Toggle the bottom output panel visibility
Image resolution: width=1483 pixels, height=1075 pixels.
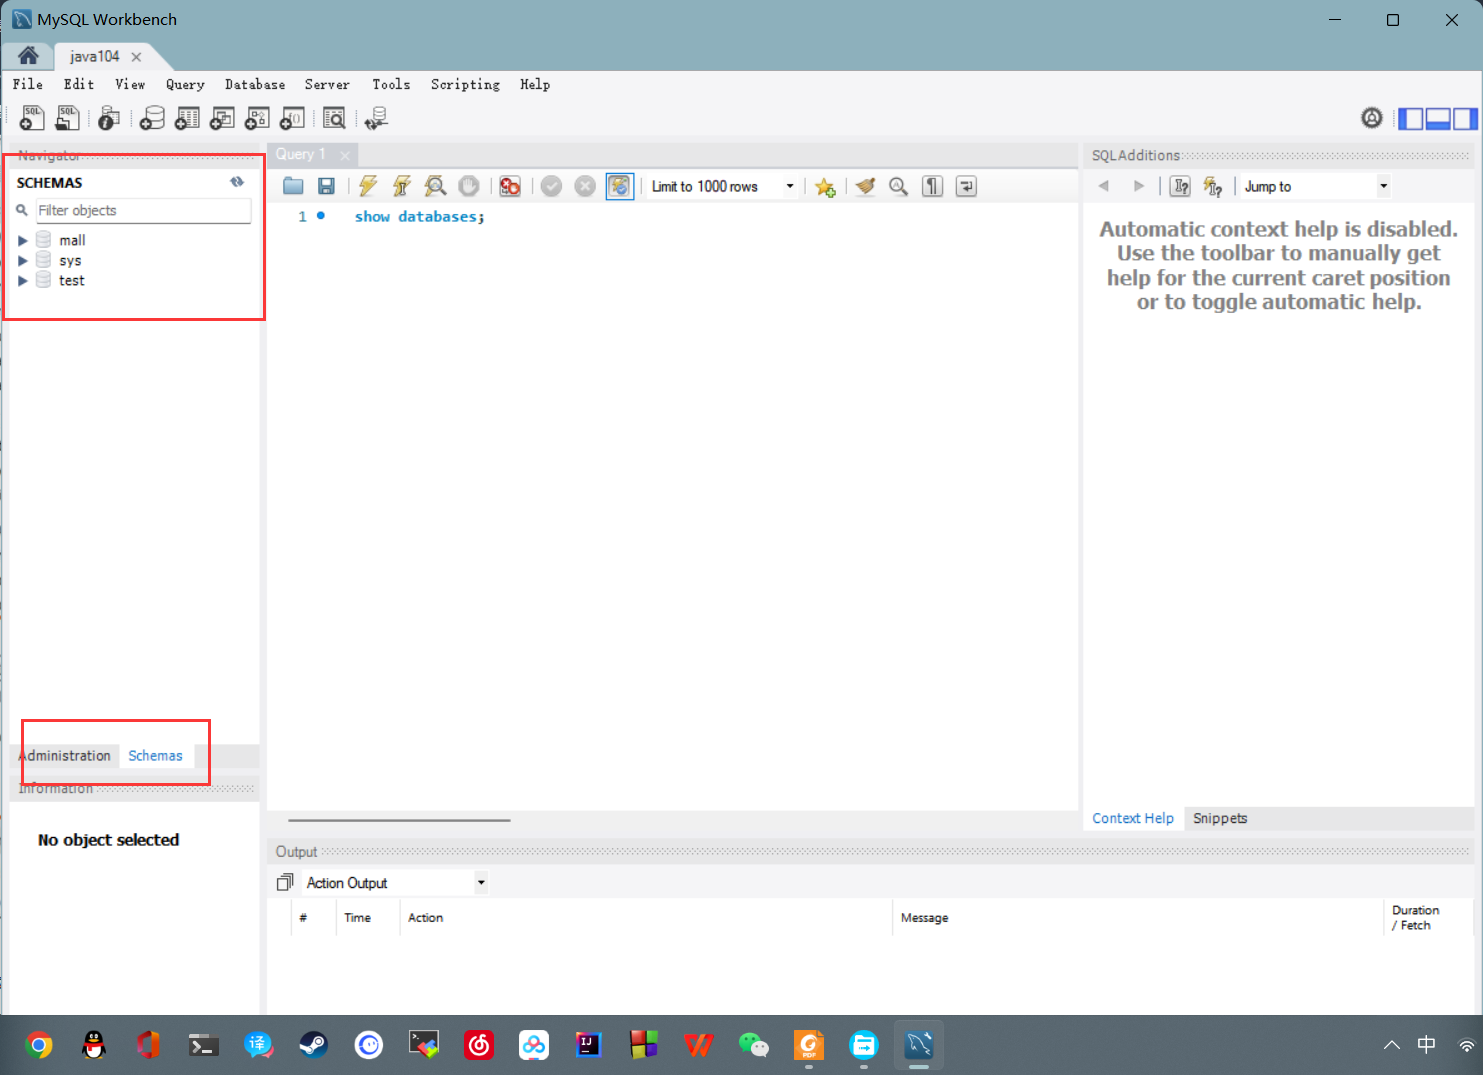pos(1438,119)
